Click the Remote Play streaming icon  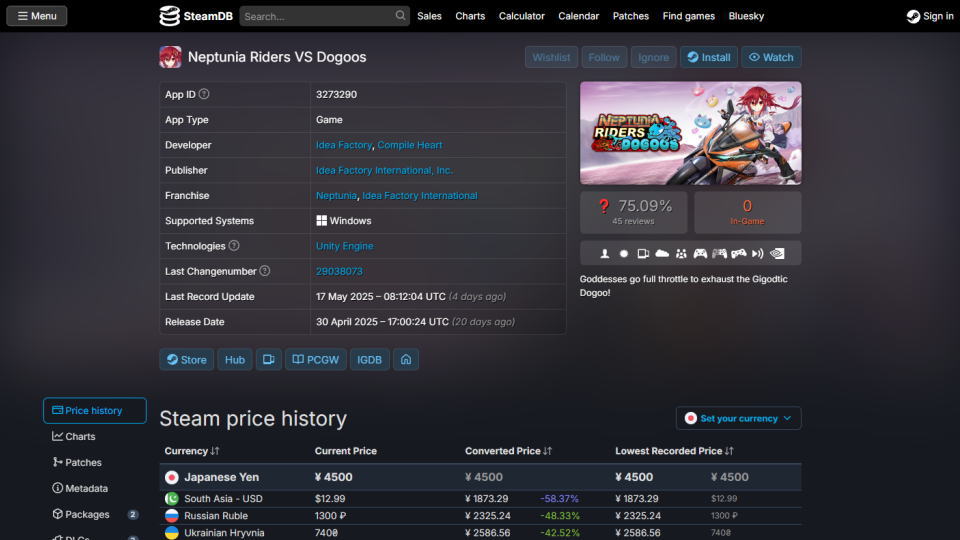(x=757, y=253)
